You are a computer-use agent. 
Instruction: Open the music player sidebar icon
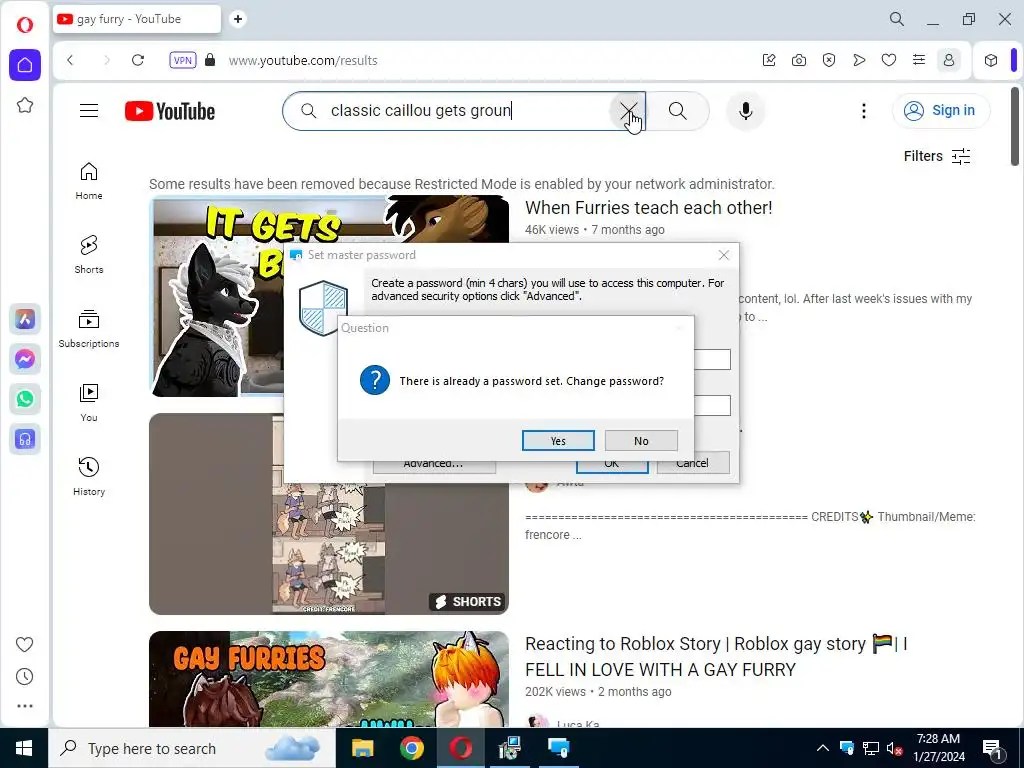click(25, 440)
